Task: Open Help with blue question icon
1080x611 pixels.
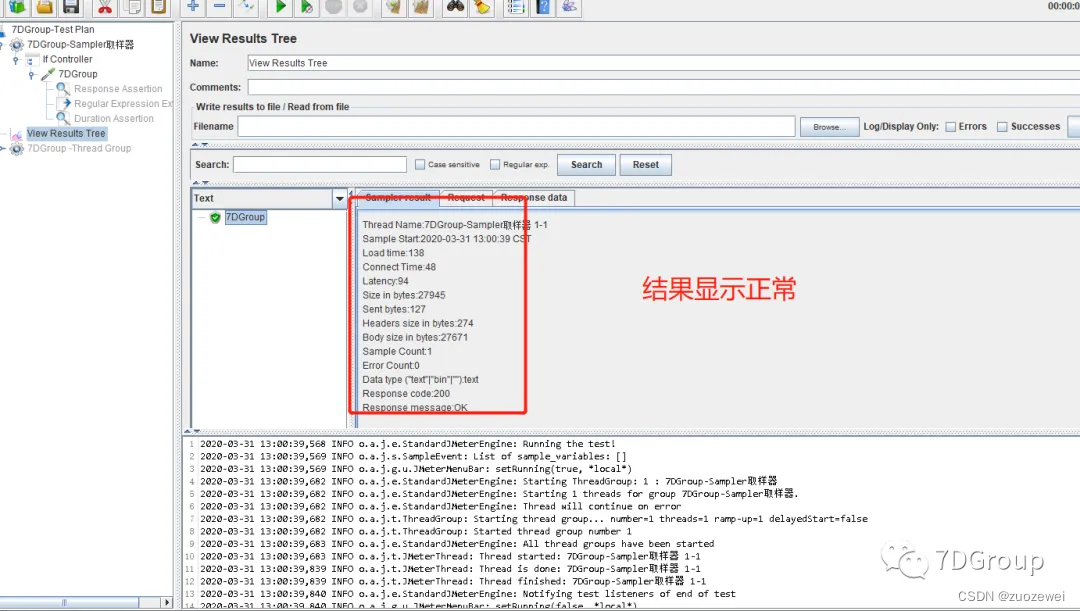Action: click(543, 7)
